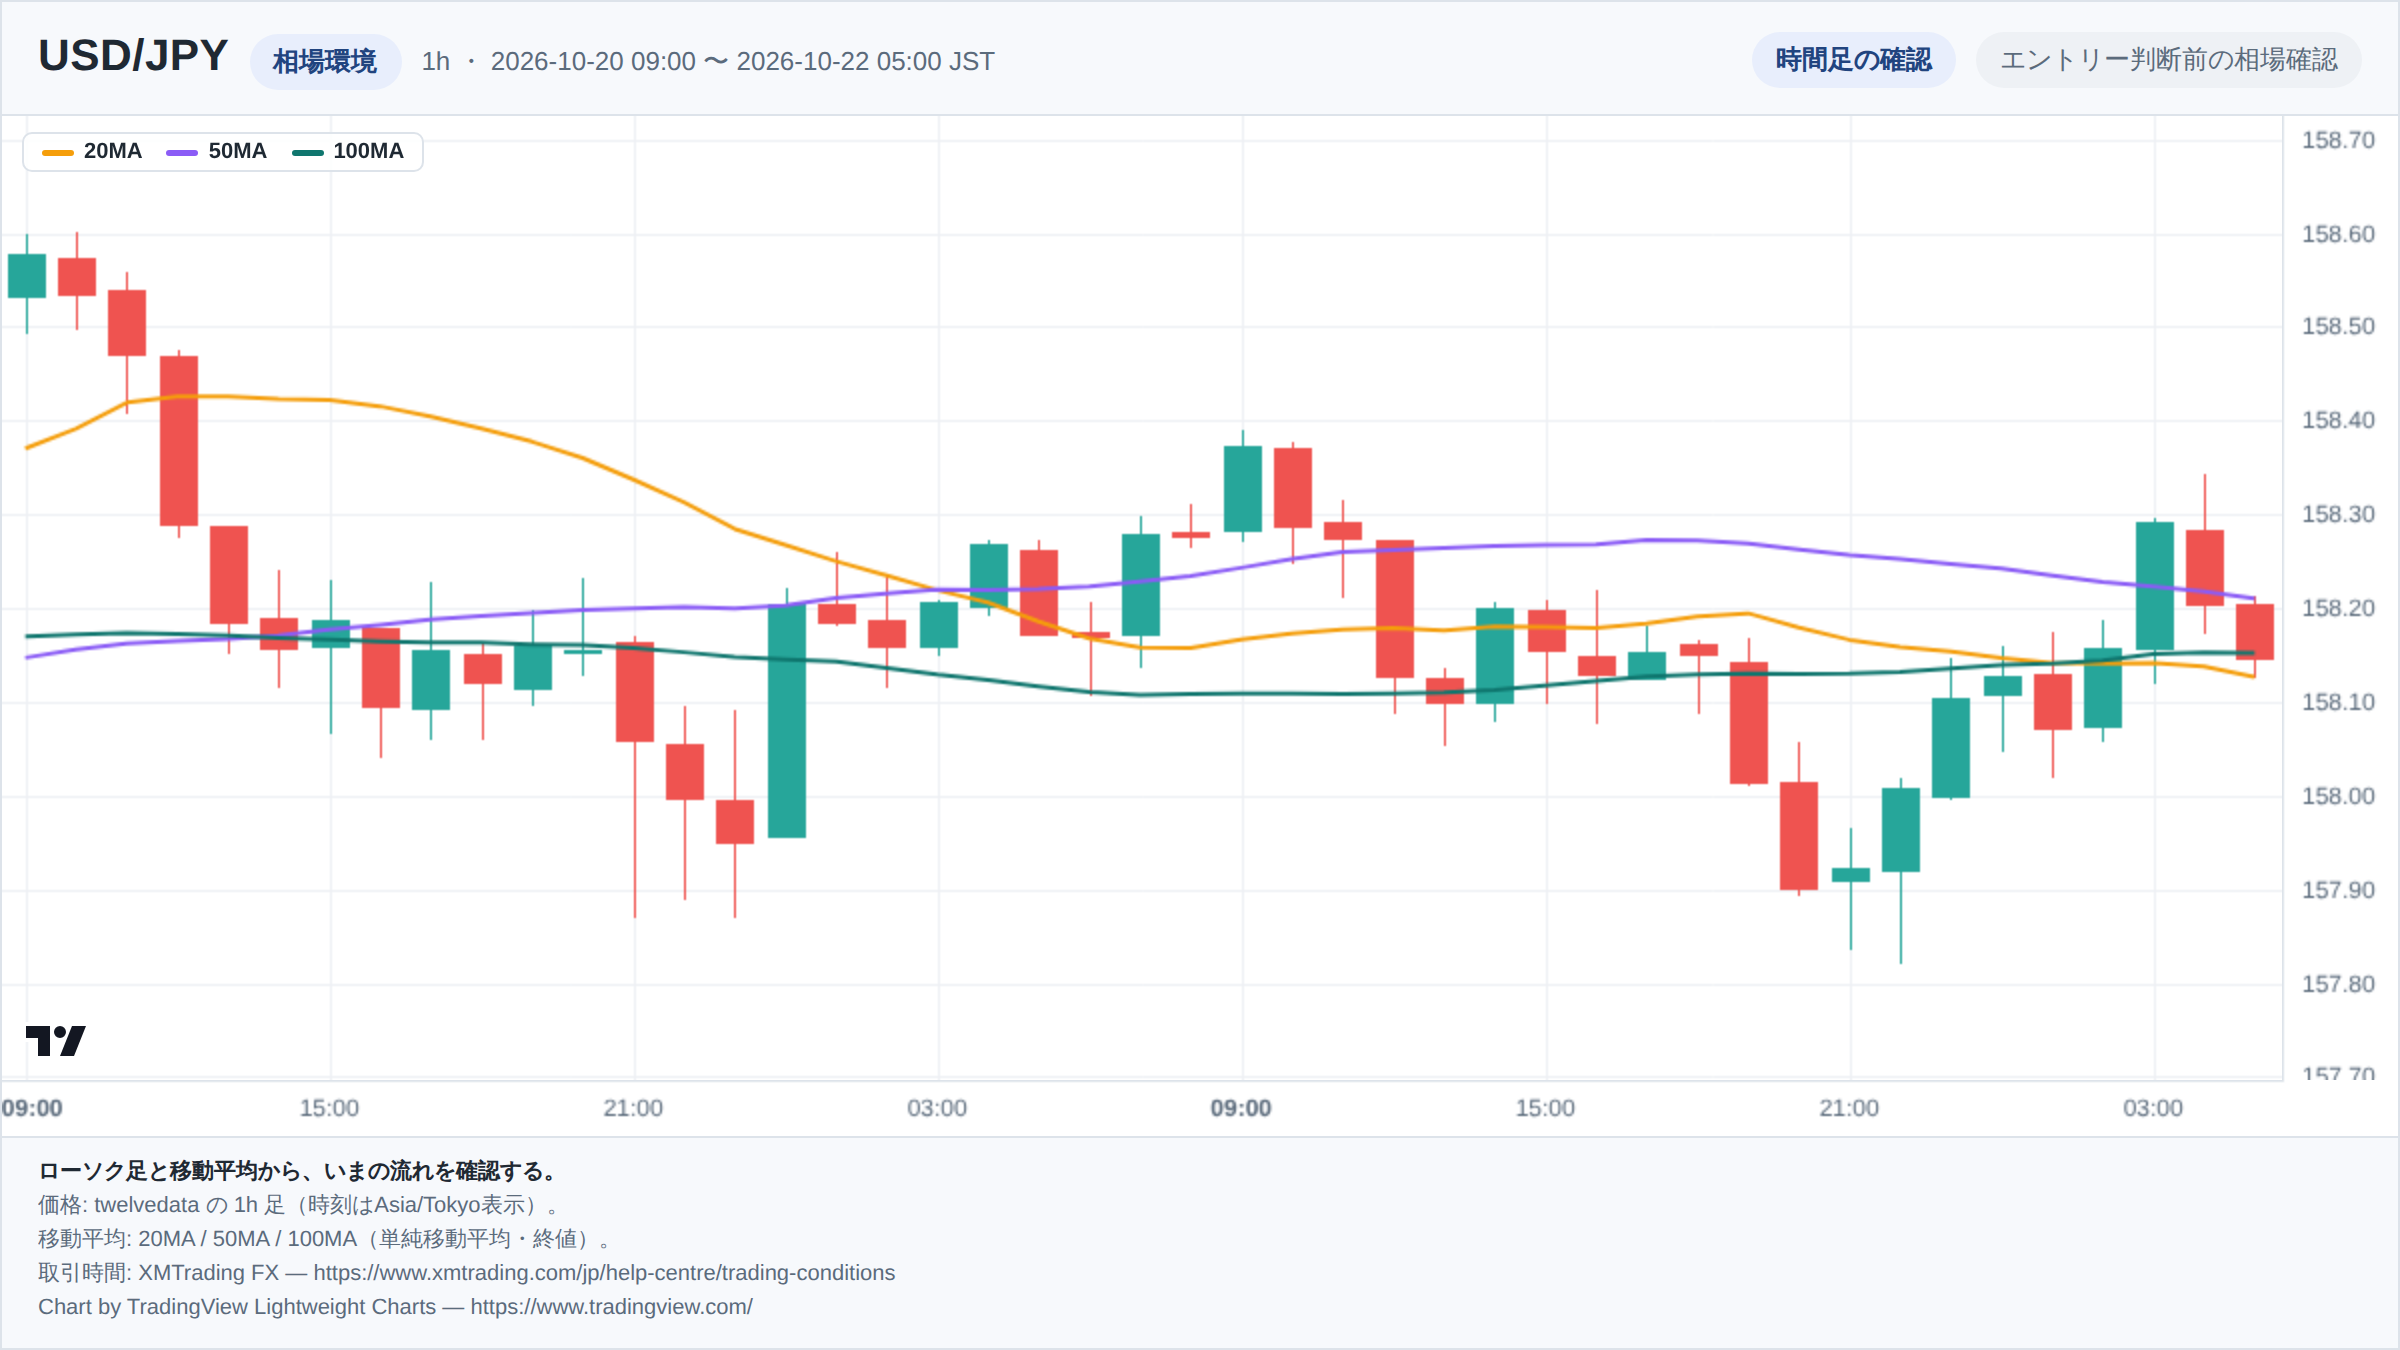Click the second 21:00 time axis label
This screenshot has height=1350, width=2400.
[1849, 1108]
